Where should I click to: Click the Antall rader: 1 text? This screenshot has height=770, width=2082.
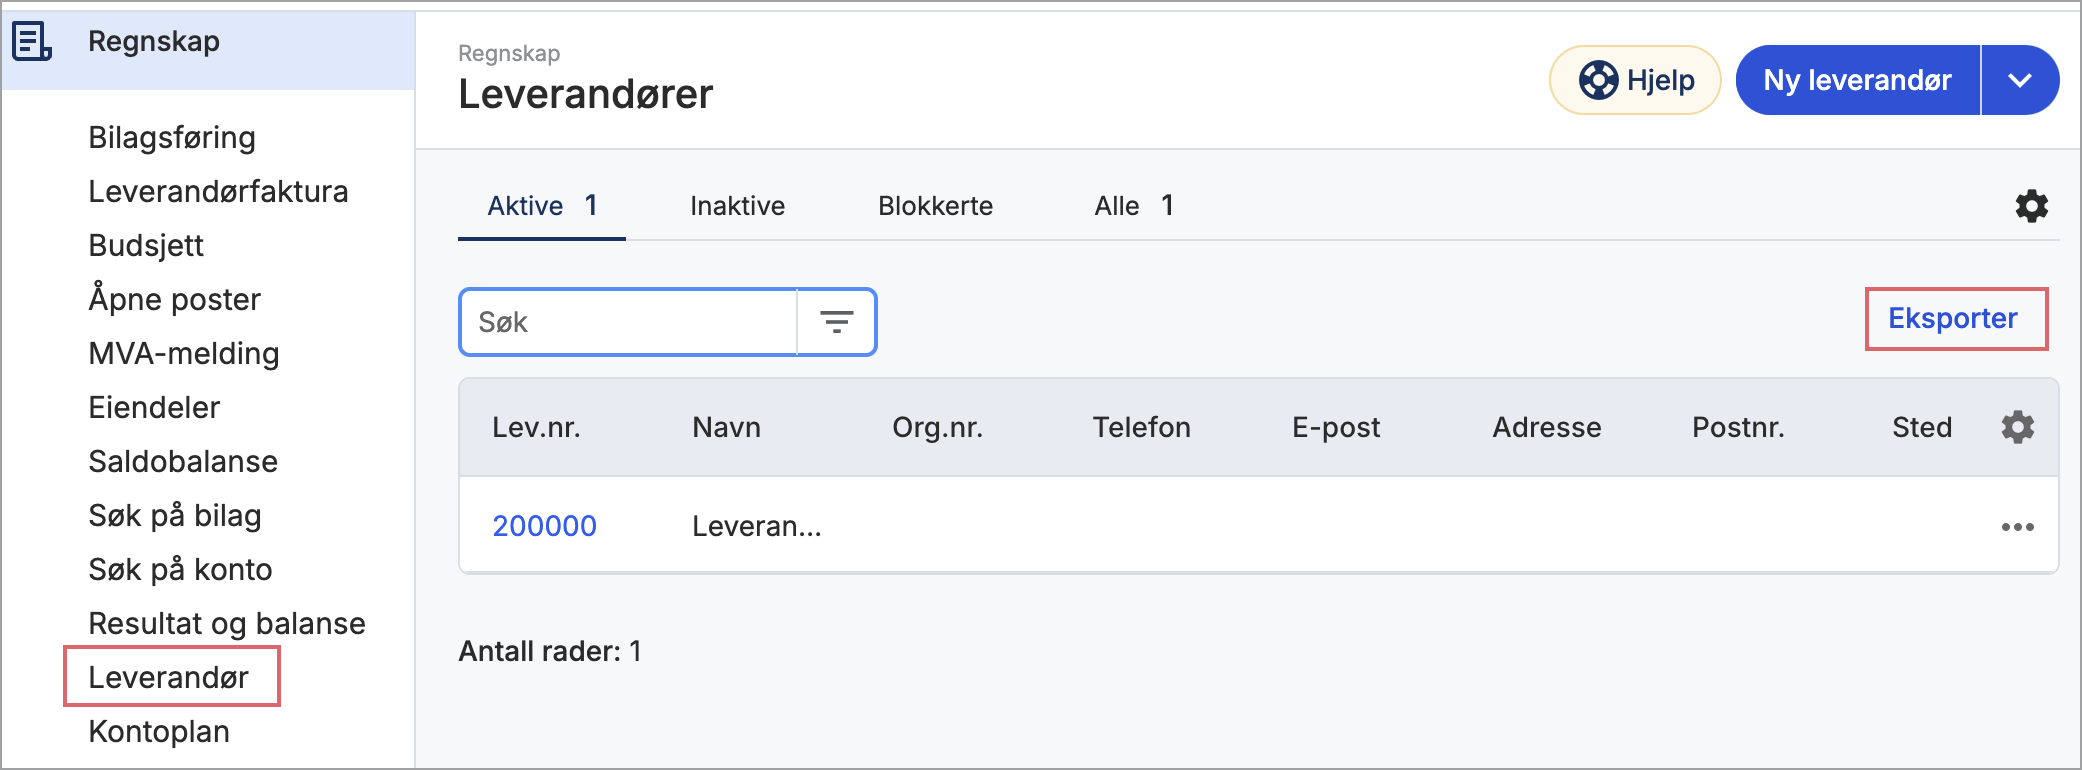coord(550,651)
